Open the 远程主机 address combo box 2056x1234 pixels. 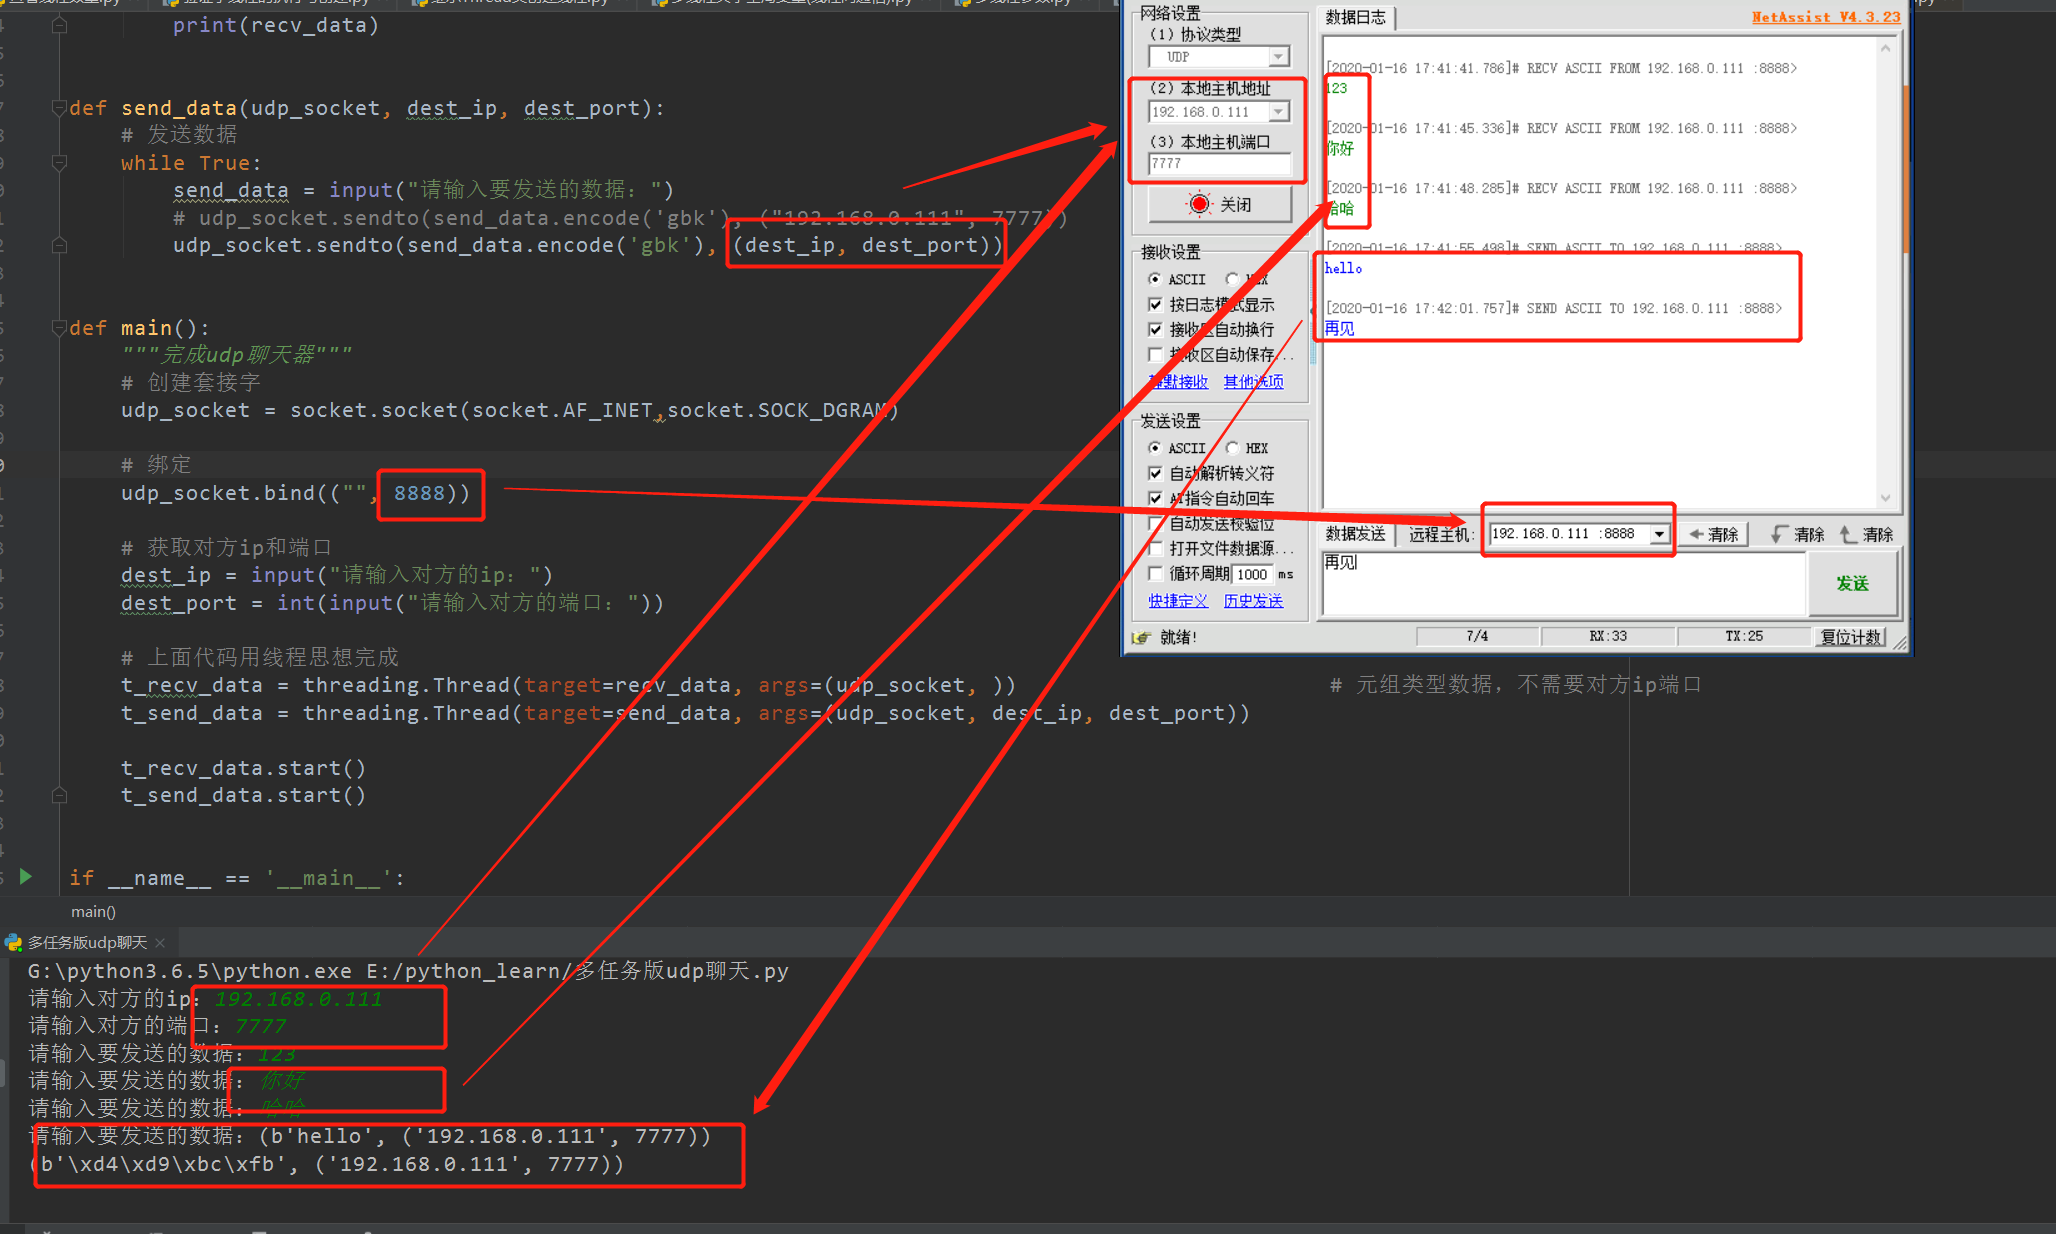pos(1659,534)
